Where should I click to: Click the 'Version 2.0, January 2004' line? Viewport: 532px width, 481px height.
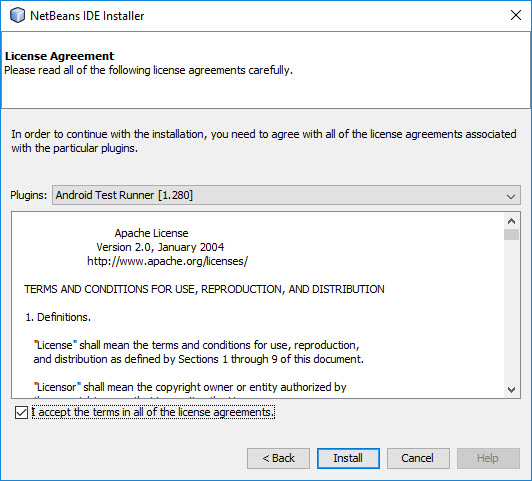click(x=160, y=247)
